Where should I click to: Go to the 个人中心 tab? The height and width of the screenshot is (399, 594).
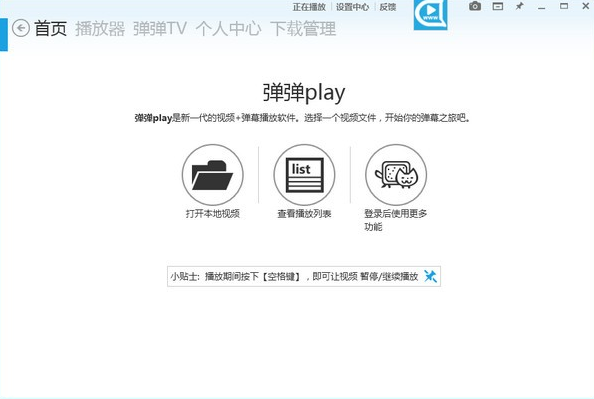point(228,29)
